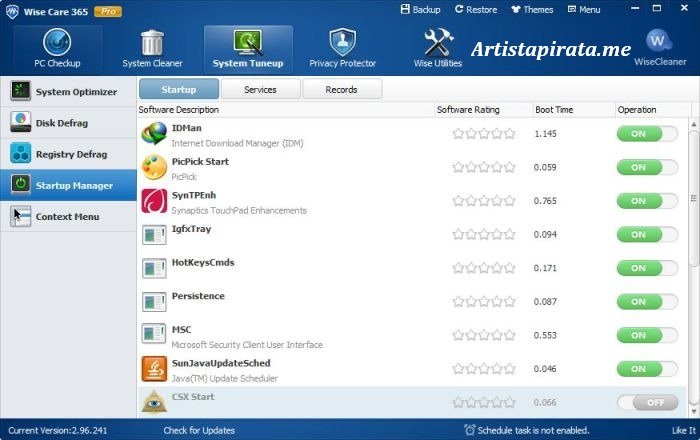
Task: Click Schedule task is not enabled link
Action: click(x=533, y=430)
